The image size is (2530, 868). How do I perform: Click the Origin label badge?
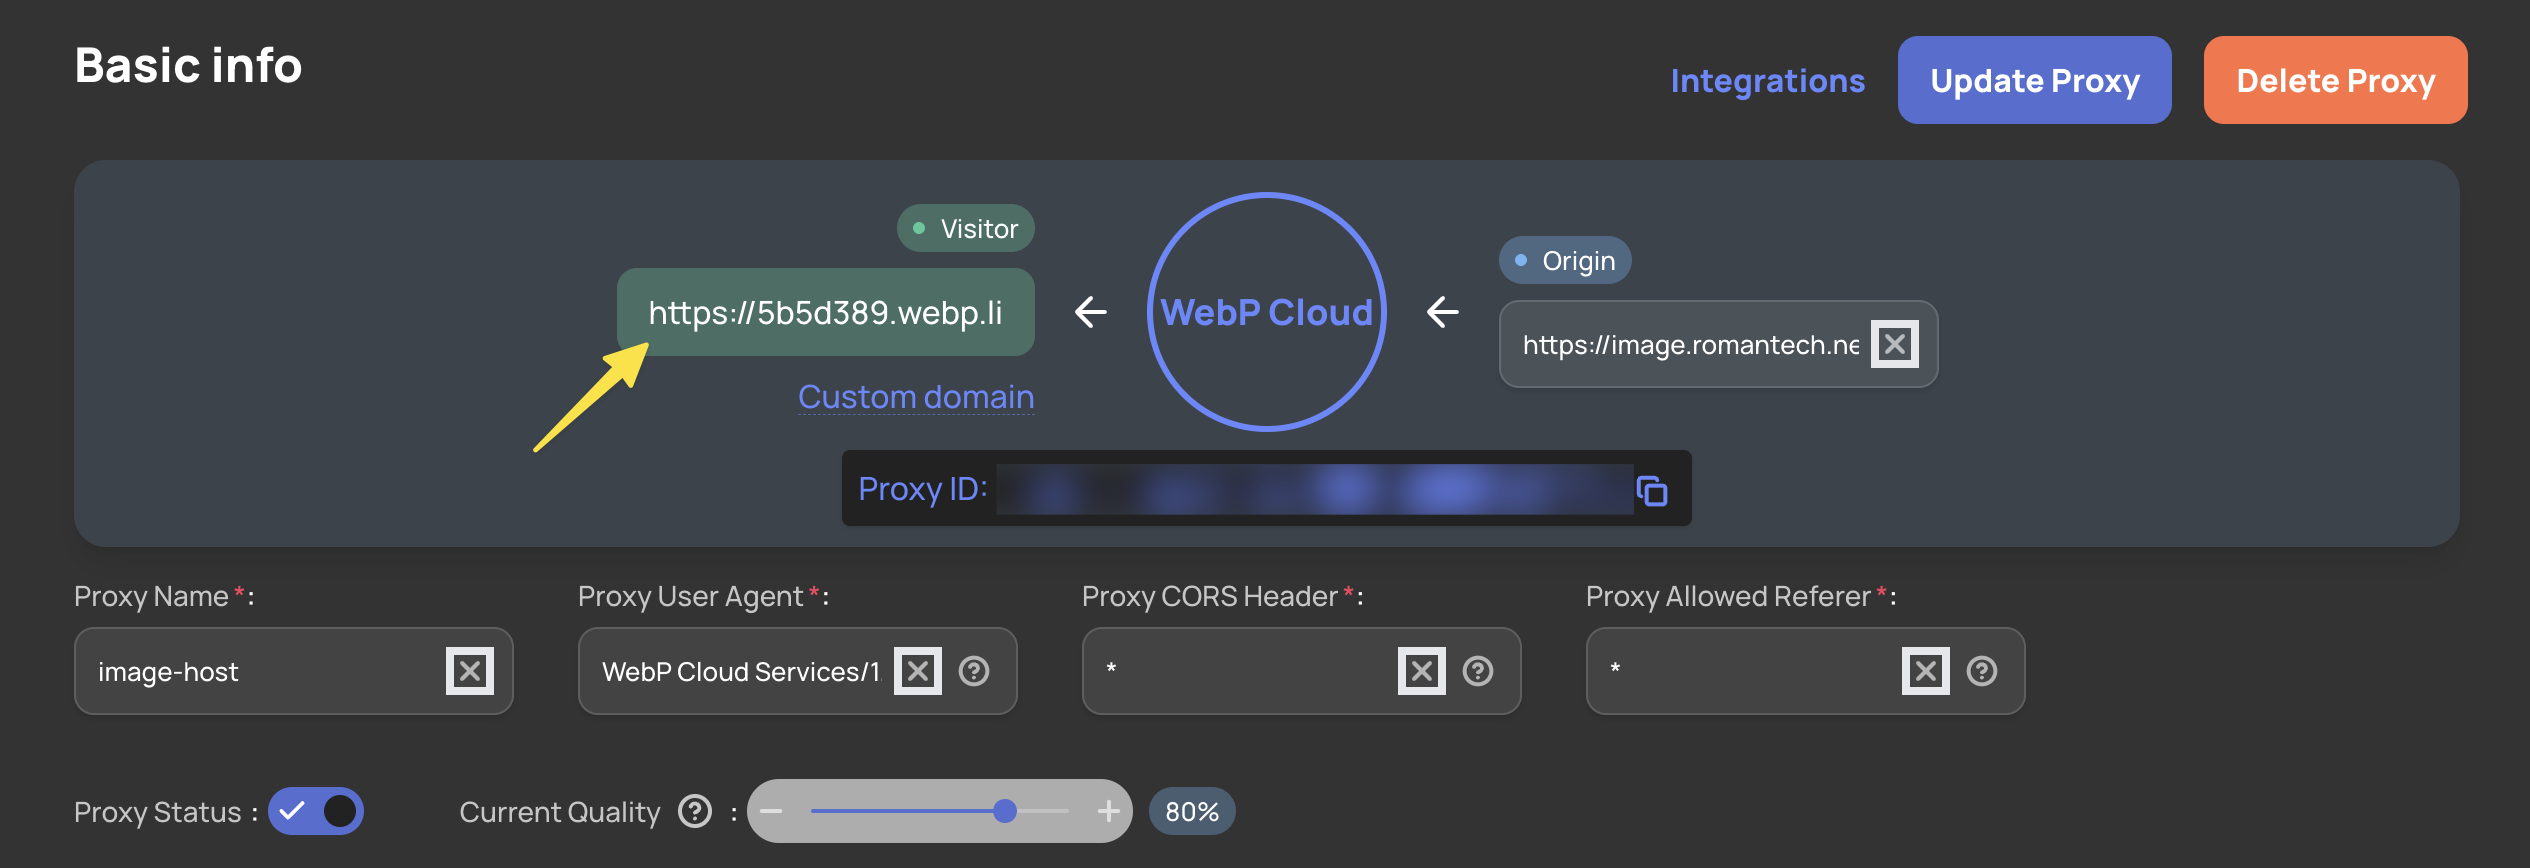point(1565,260)
